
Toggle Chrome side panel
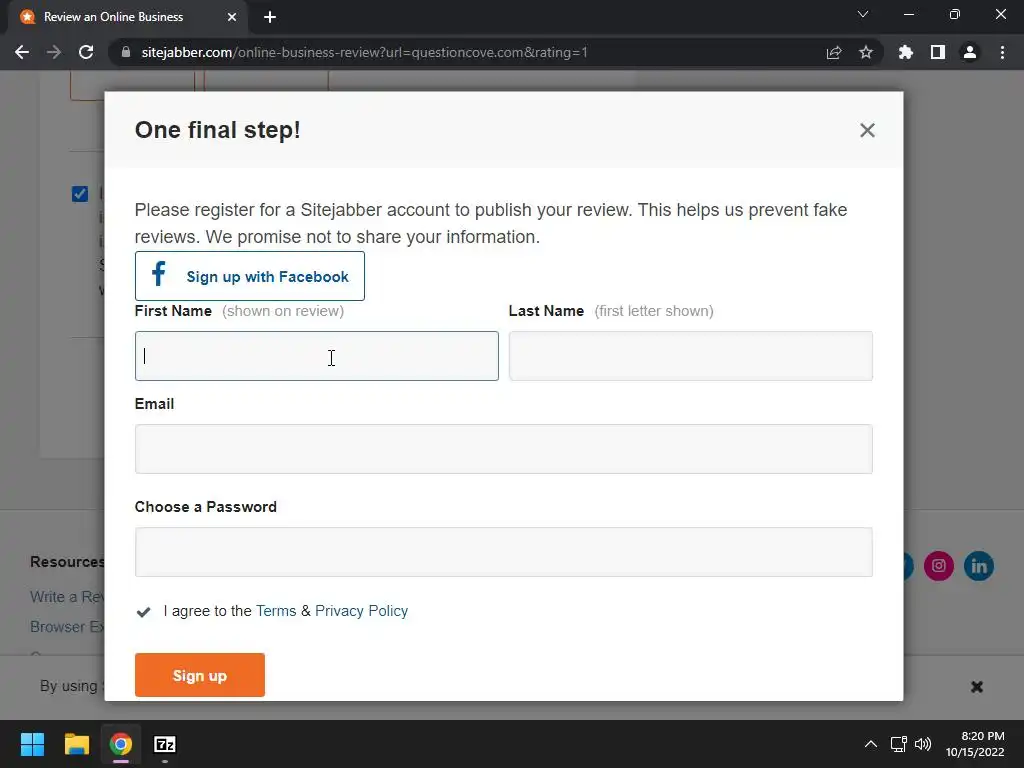click(938, 52)
